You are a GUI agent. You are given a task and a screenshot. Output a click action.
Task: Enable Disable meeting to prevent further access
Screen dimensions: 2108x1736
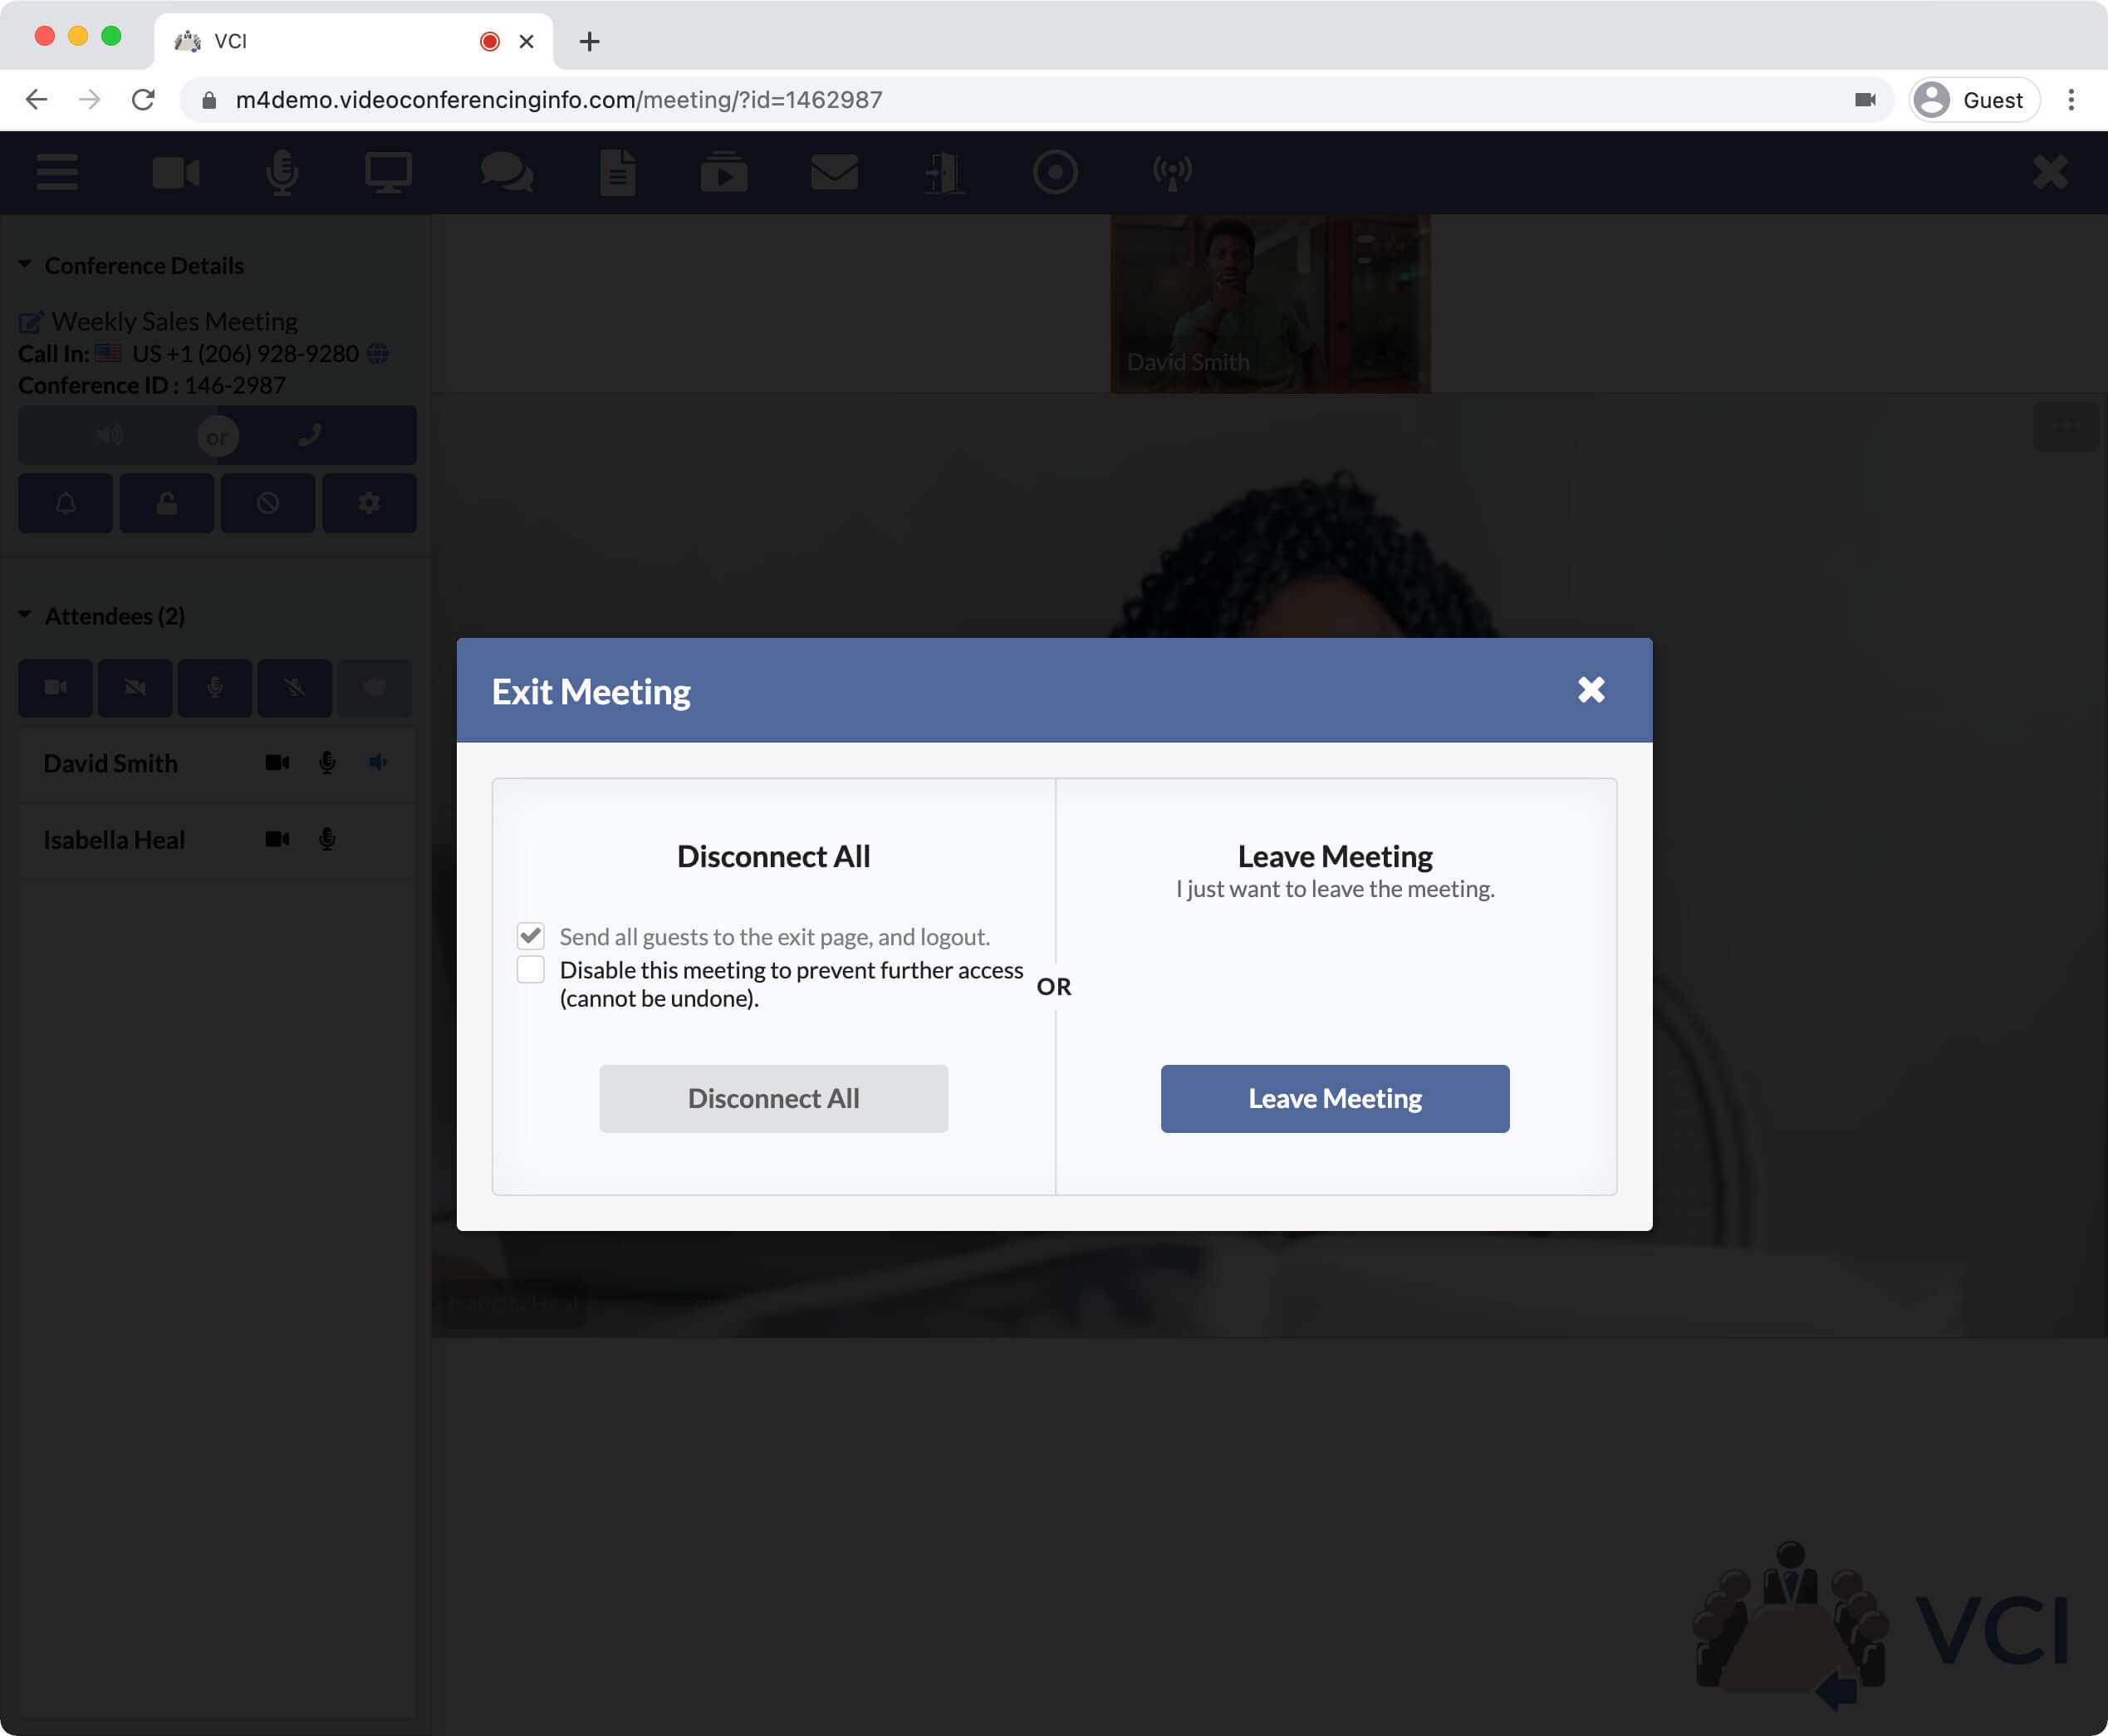532,969
